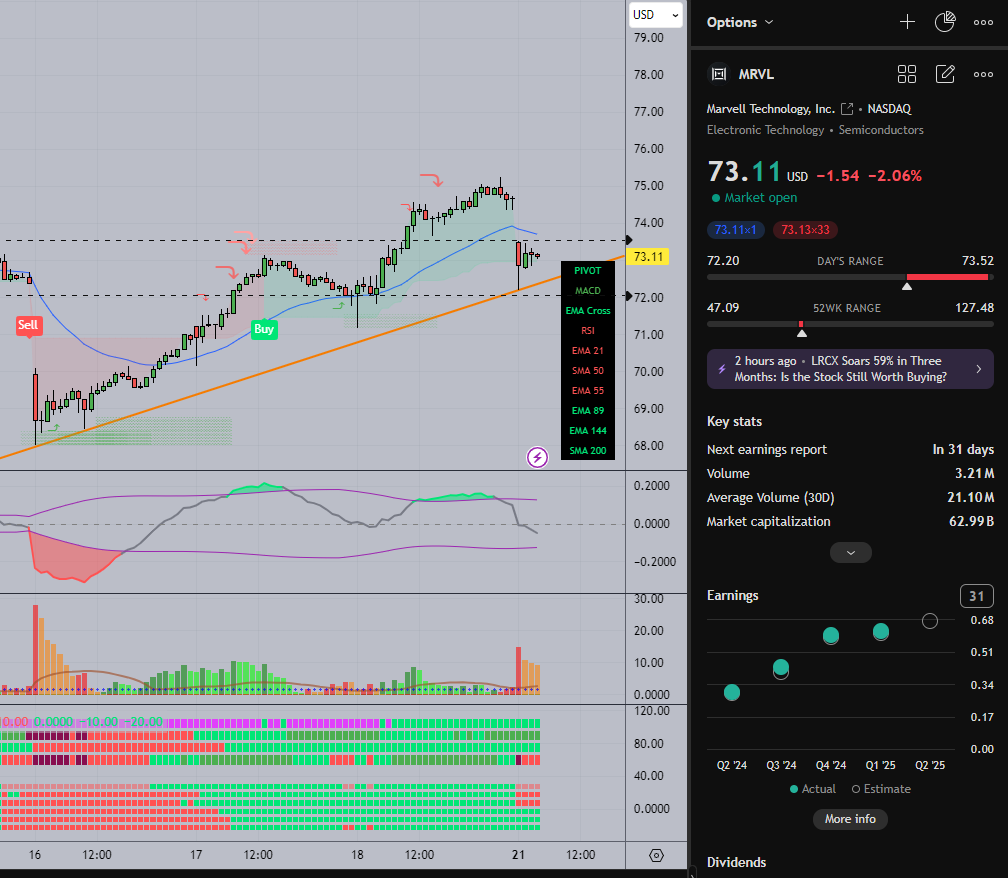The image size is (1008, 878).
Task: Open the note edit icon for MRVL
Action: point(945,74)
